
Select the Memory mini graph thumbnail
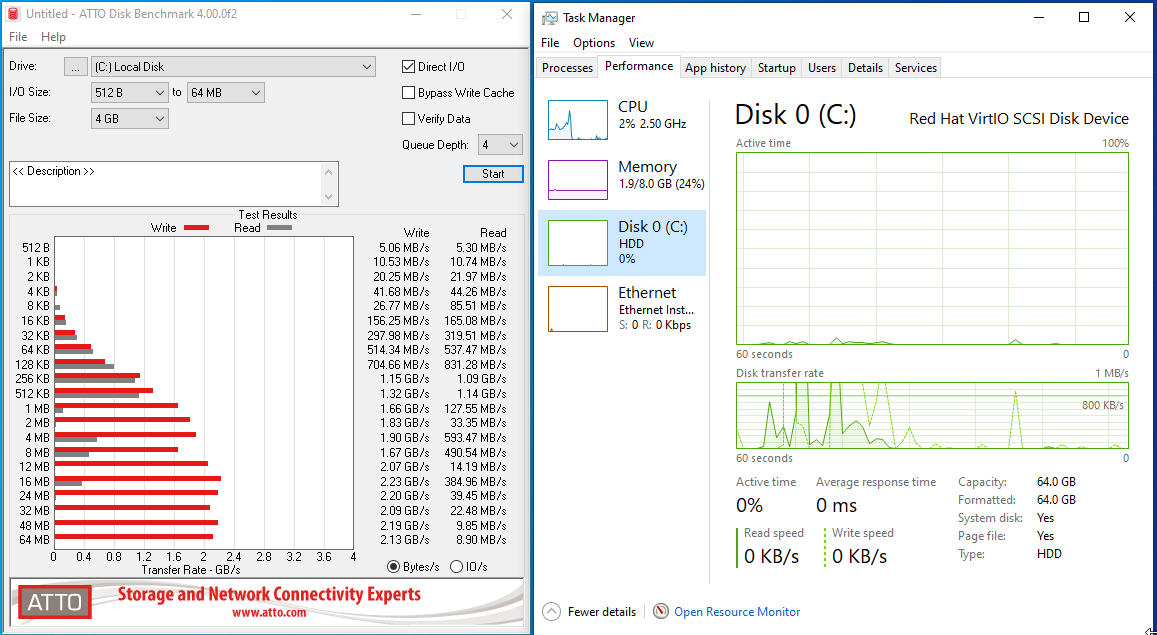coord(578,180)
